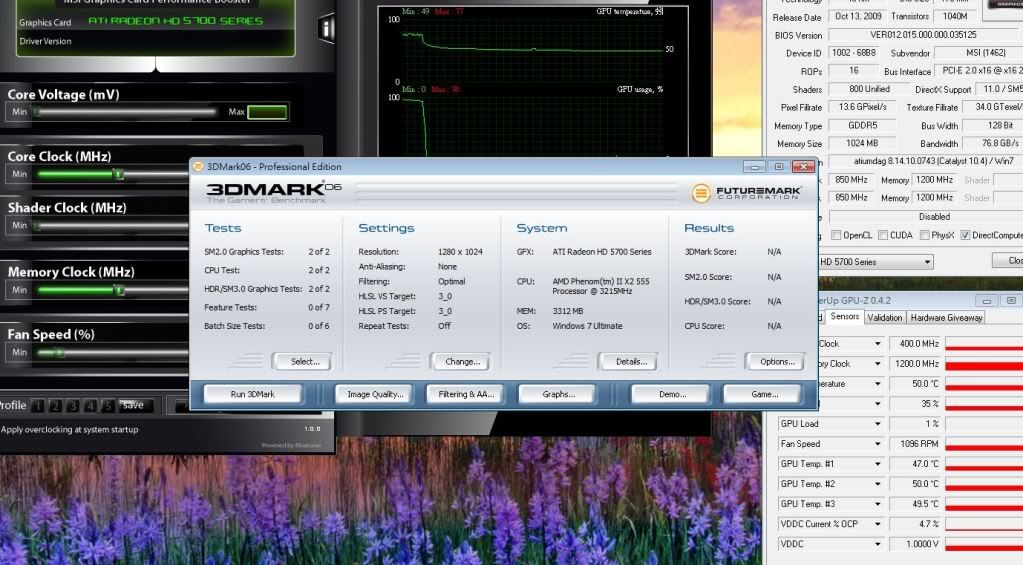Open the Hardware Giveaway tab
This screenshot has width=1023, height=565.
click(946, 318)
